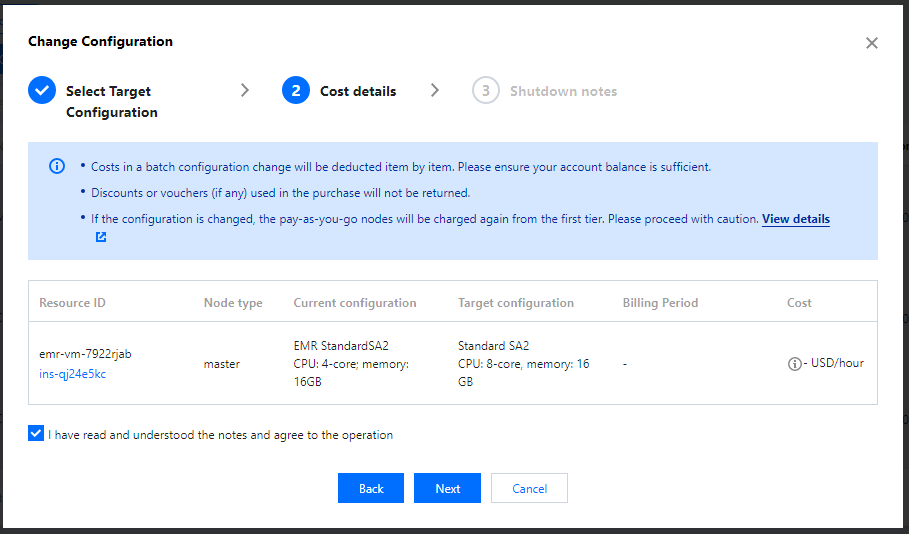Uncheck the agreement checkbox for the operation
Image resolution: width=909 pixels, height=534 pixels.
[x=37, y=434]
